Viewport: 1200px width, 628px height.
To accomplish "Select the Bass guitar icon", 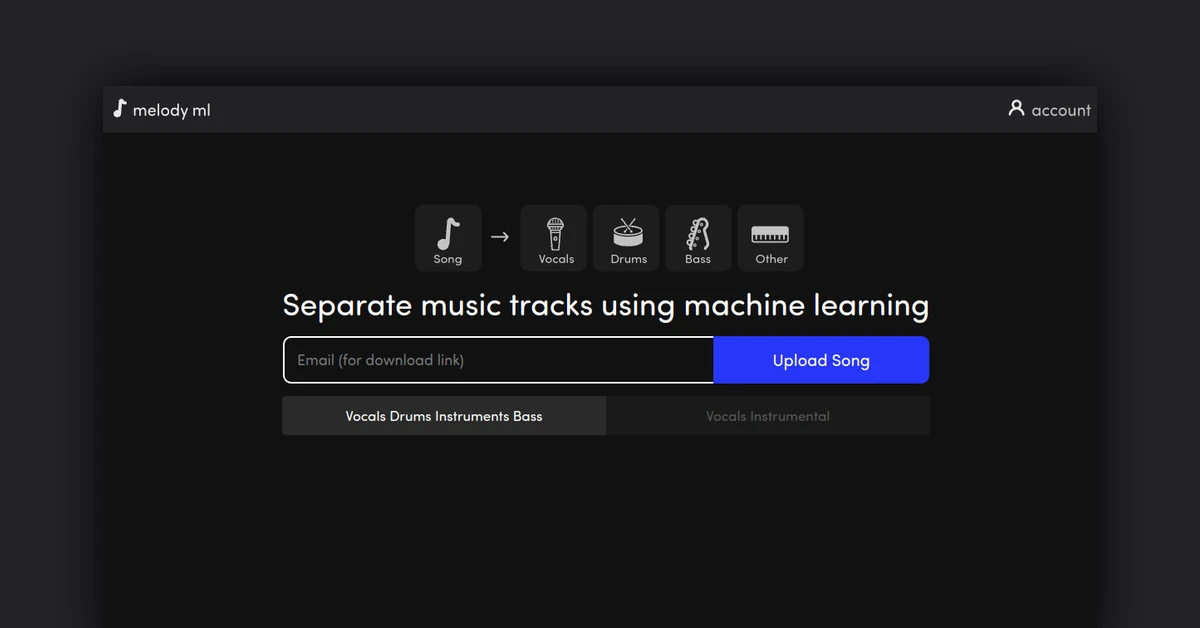I will click(x=698, y=233).
